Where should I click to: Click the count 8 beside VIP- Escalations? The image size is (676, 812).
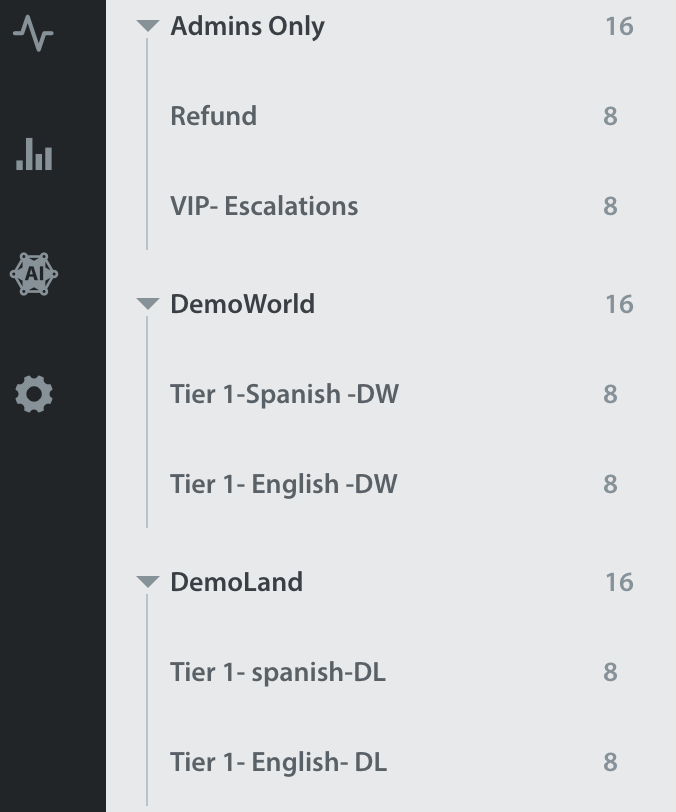coord(610,206)
